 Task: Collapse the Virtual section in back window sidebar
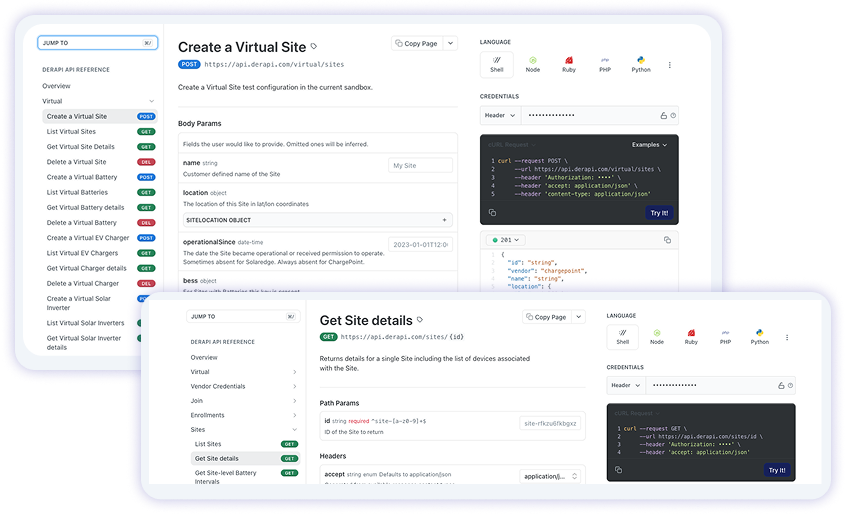(152, 101)
